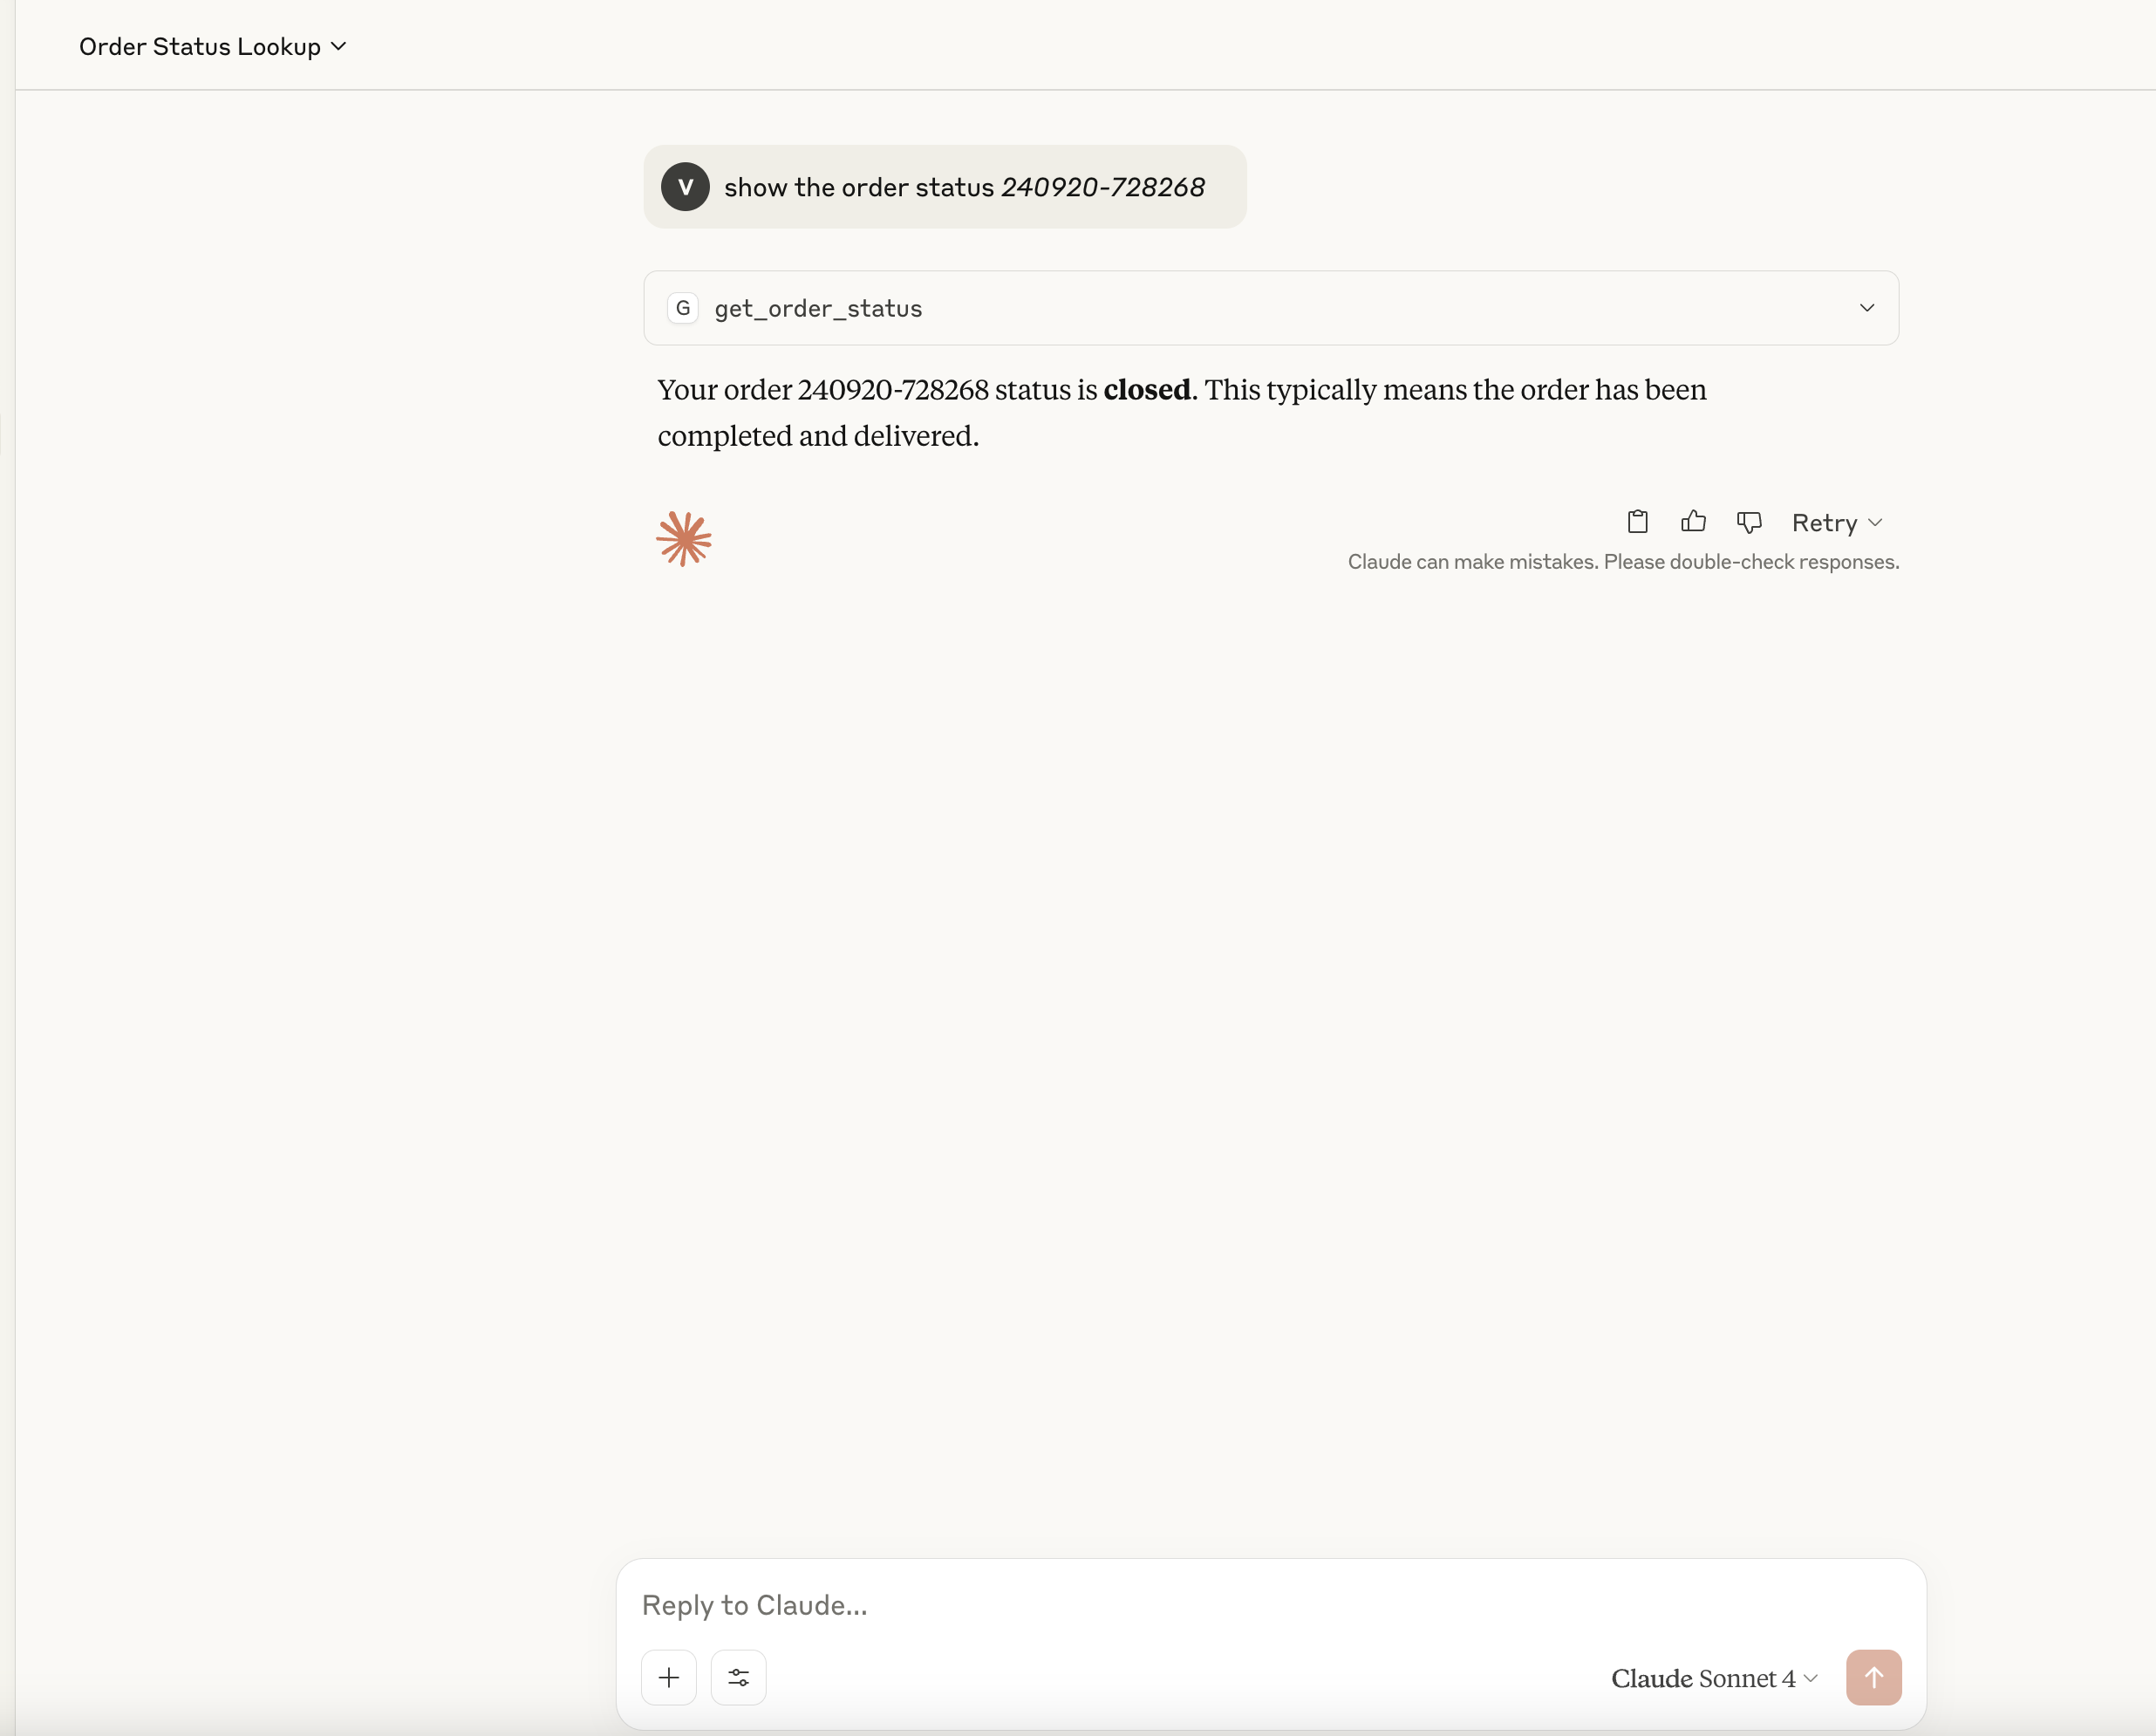This screenshot has height=1736, width=2156.
Task: Copy the response with the clipboard icon
Action: 1637,522
